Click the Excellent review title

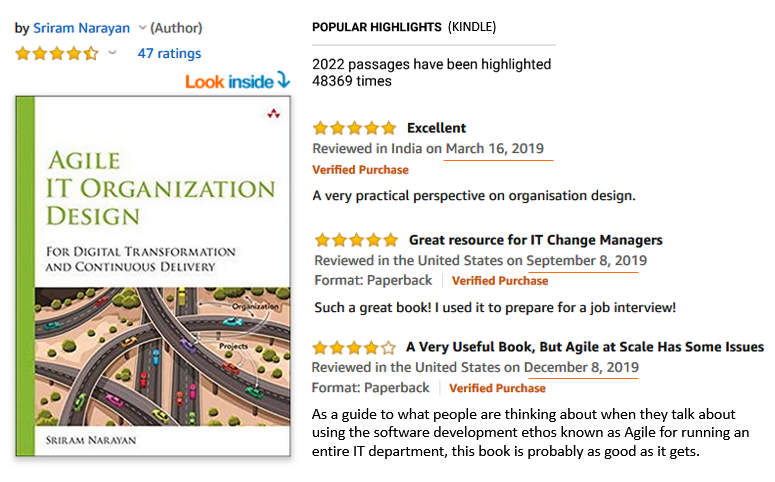click(x=436, y=128)
